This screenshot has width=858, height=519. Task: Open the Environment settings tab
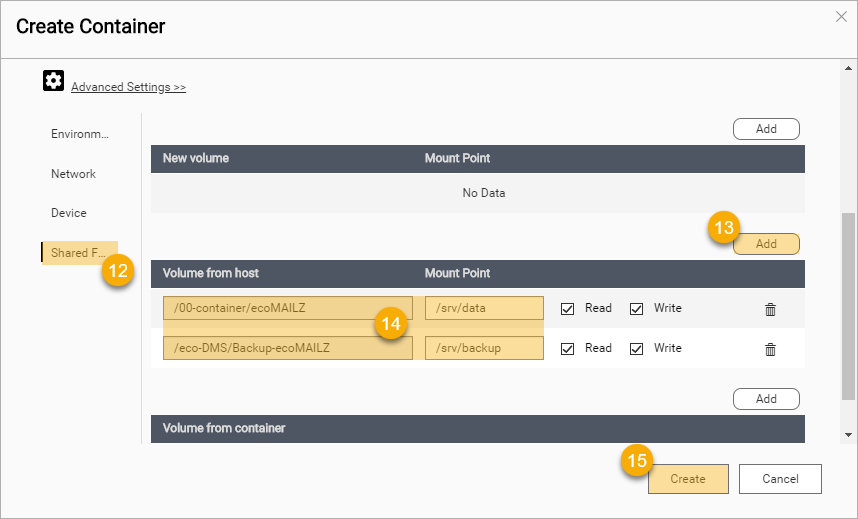coord(80,134)
